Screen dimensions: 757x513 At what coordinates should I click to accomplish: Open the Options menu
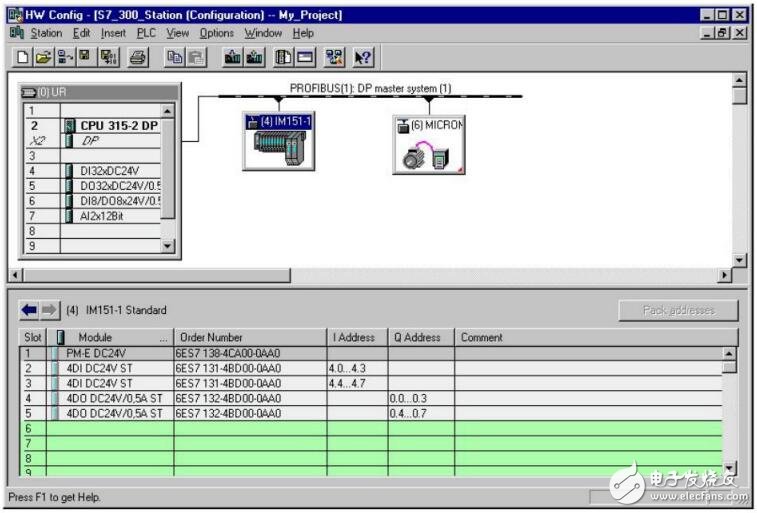click(x=216, y=33)
